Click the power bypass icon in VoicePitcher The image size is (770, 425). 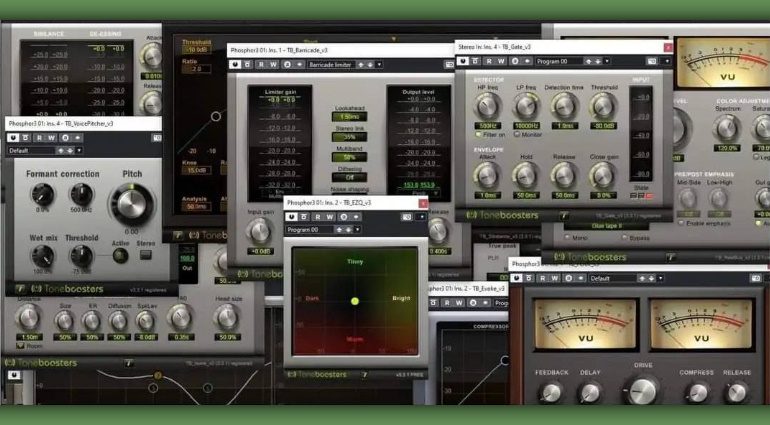(x=13, y=137)
